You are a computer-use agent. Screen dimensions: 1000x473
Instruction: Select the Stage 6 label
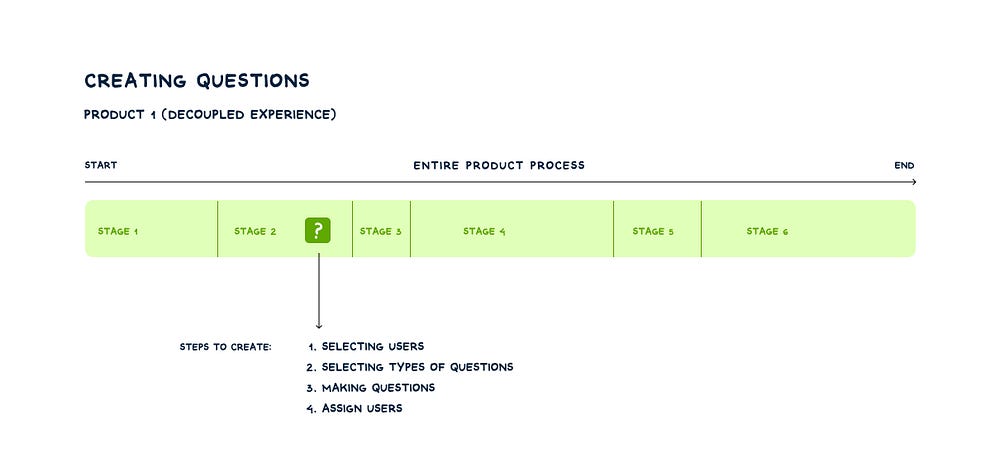point(767,232)
